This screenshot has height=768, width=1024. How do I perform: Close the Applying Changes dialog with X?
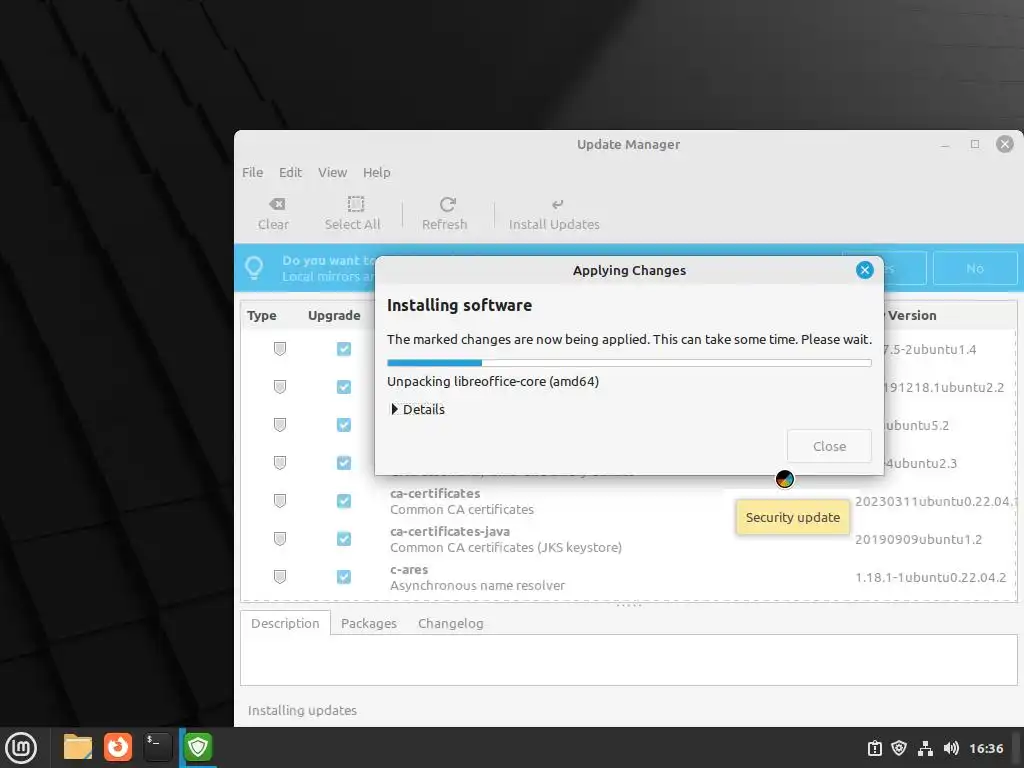(x=865, y=270)
